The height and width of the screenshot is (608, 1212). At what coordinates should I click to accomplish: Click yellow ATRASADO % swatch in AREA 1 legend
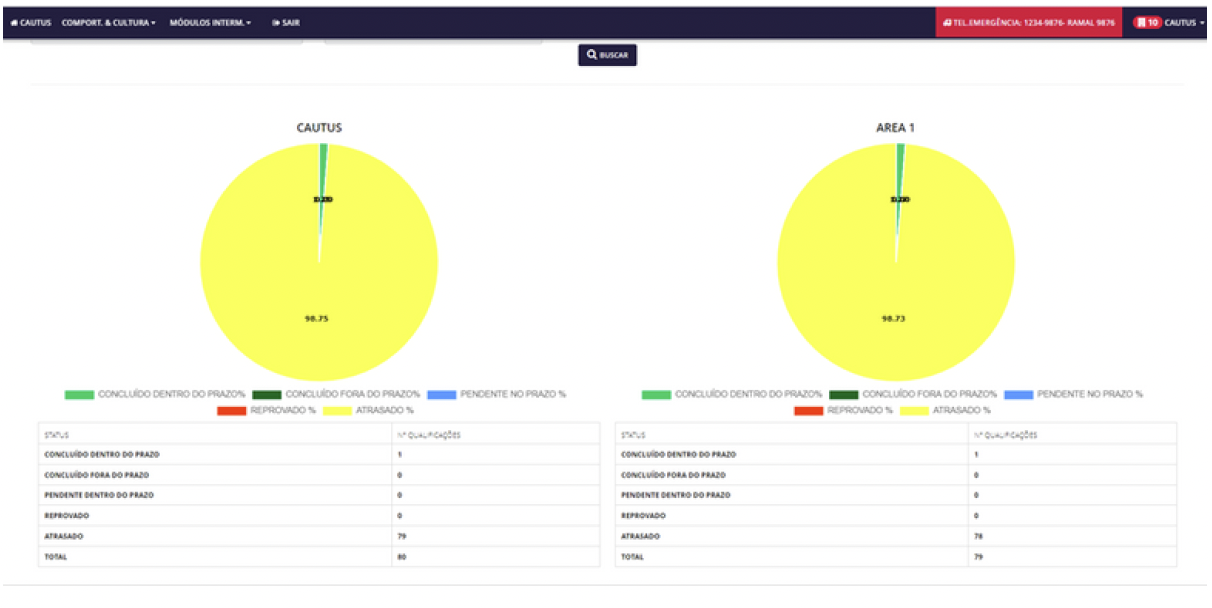click(x=914, y=410)
